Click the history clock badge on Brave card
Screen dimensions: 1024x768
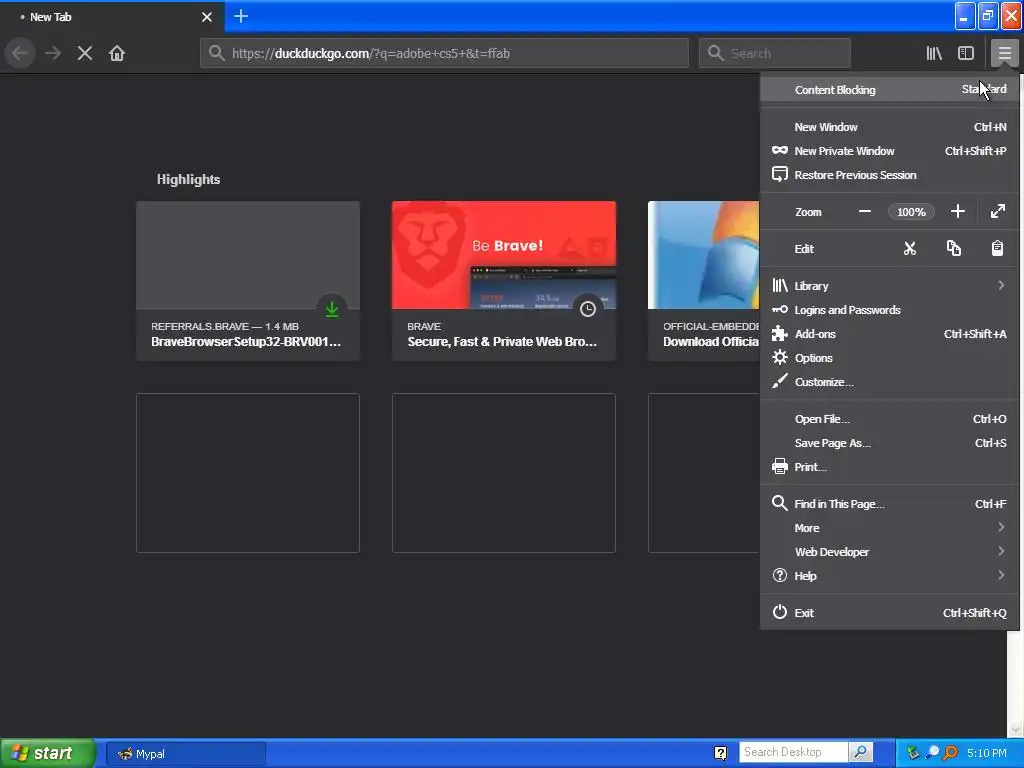[588, 309]
